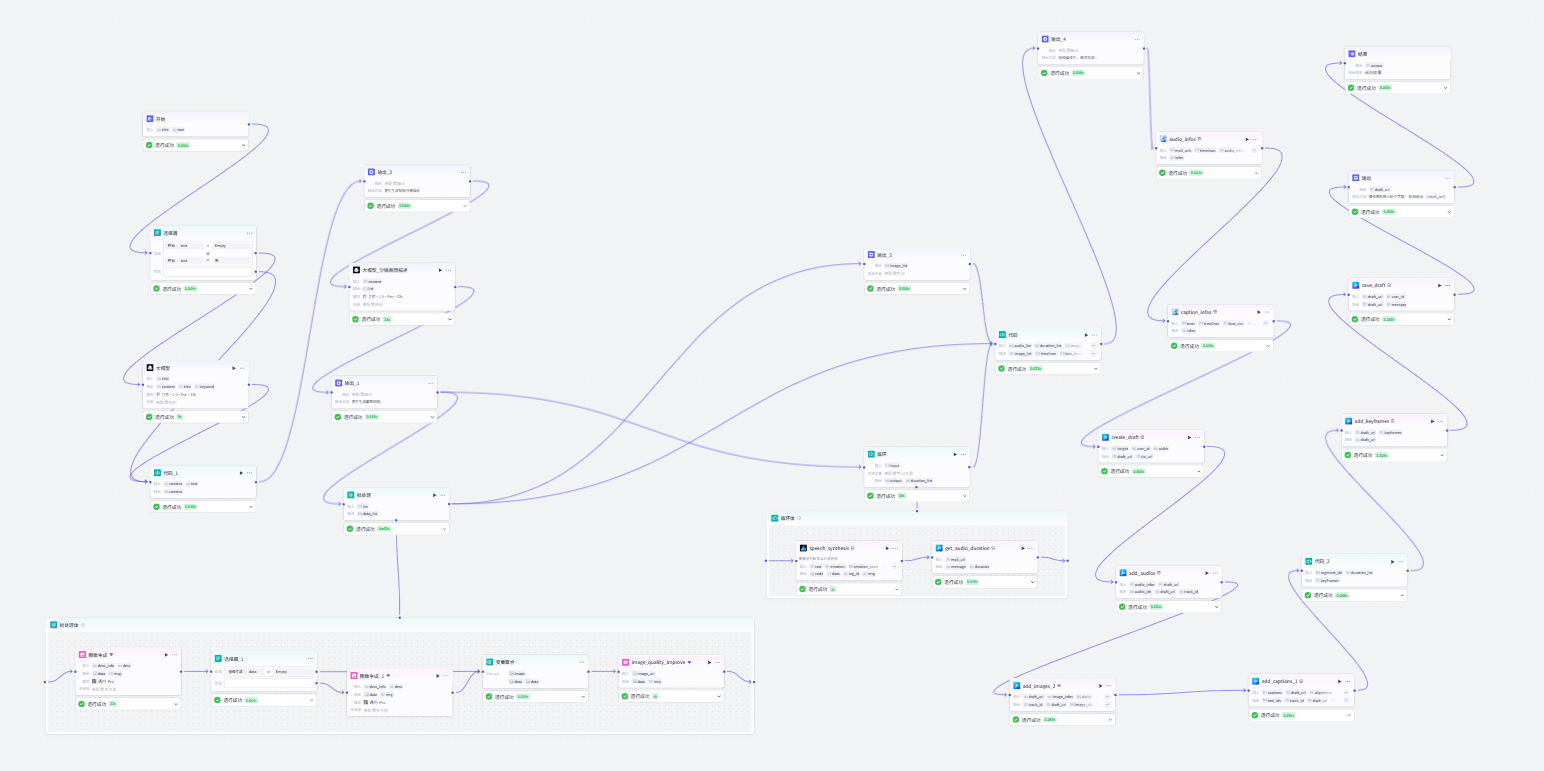This screenshot has height=771, width=1544.
Task: Open the model setting on 大模型 node
Action: pyautogui.click(x=177, y=395)
